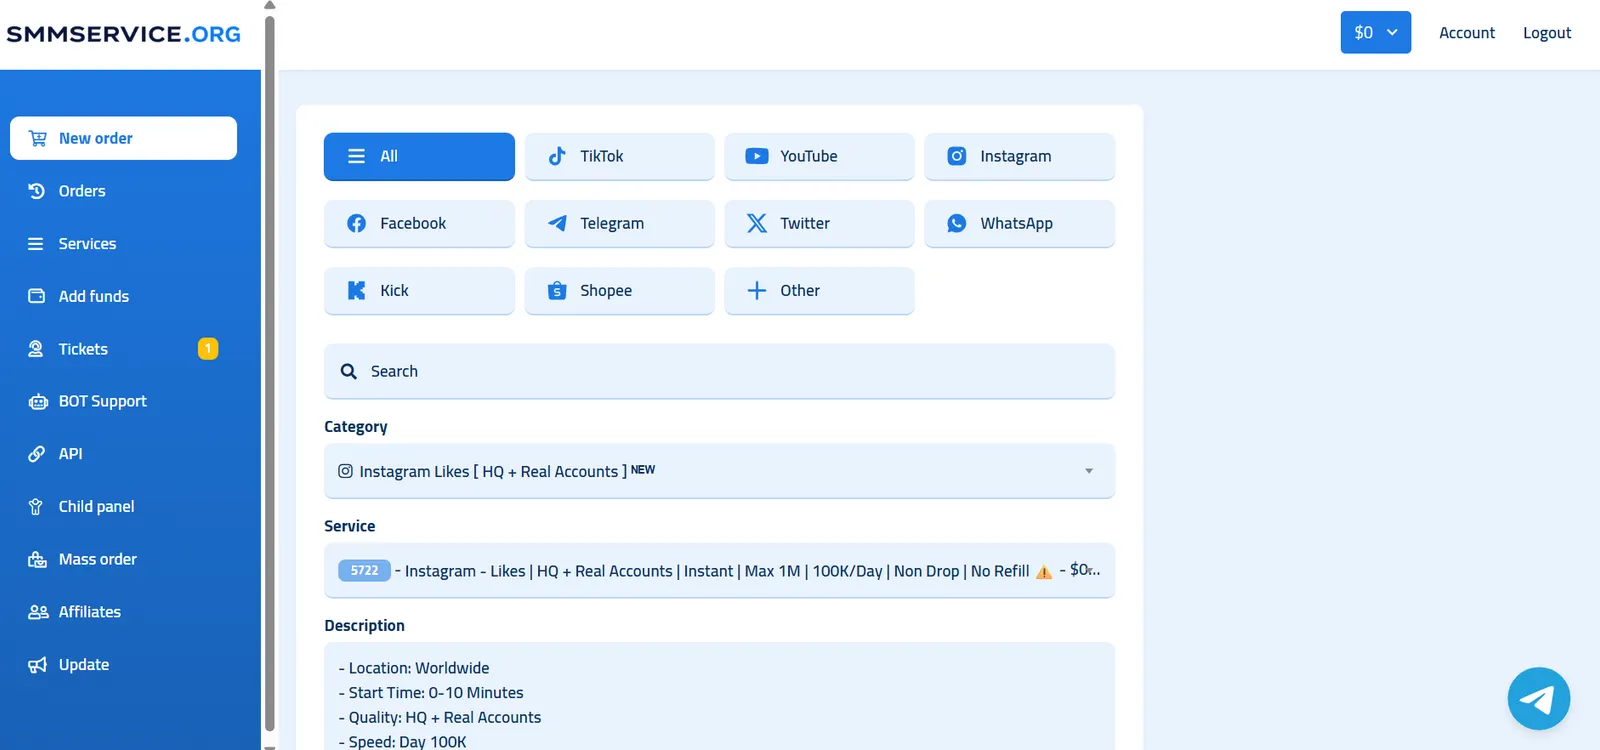
Task: Filter services by TikTok
Action: click(619, 156)
